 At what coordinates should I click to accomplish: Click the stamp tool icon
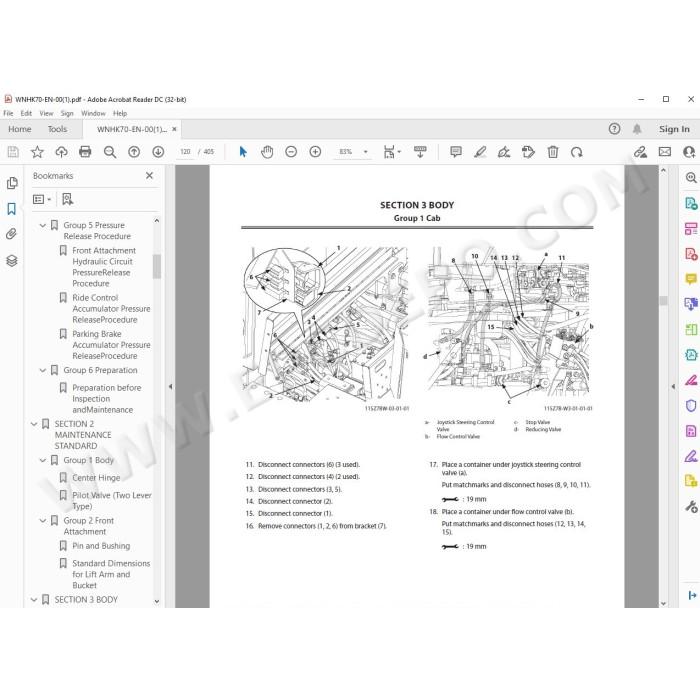click(528, 152)
